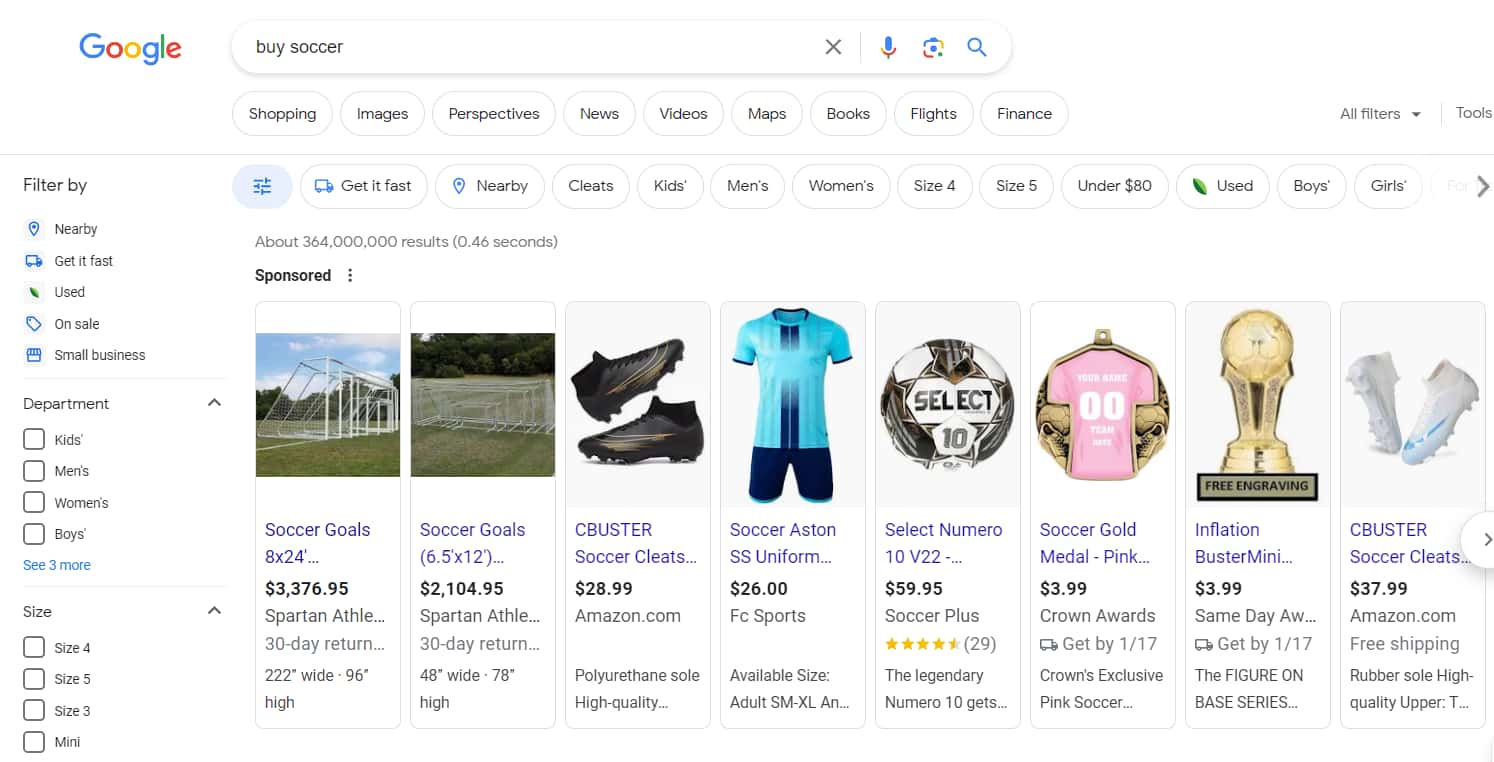Viewport: 1494px width, 762px height.
Task: Select the Nearby filter chip with location pin
Action: pos(489,186)
